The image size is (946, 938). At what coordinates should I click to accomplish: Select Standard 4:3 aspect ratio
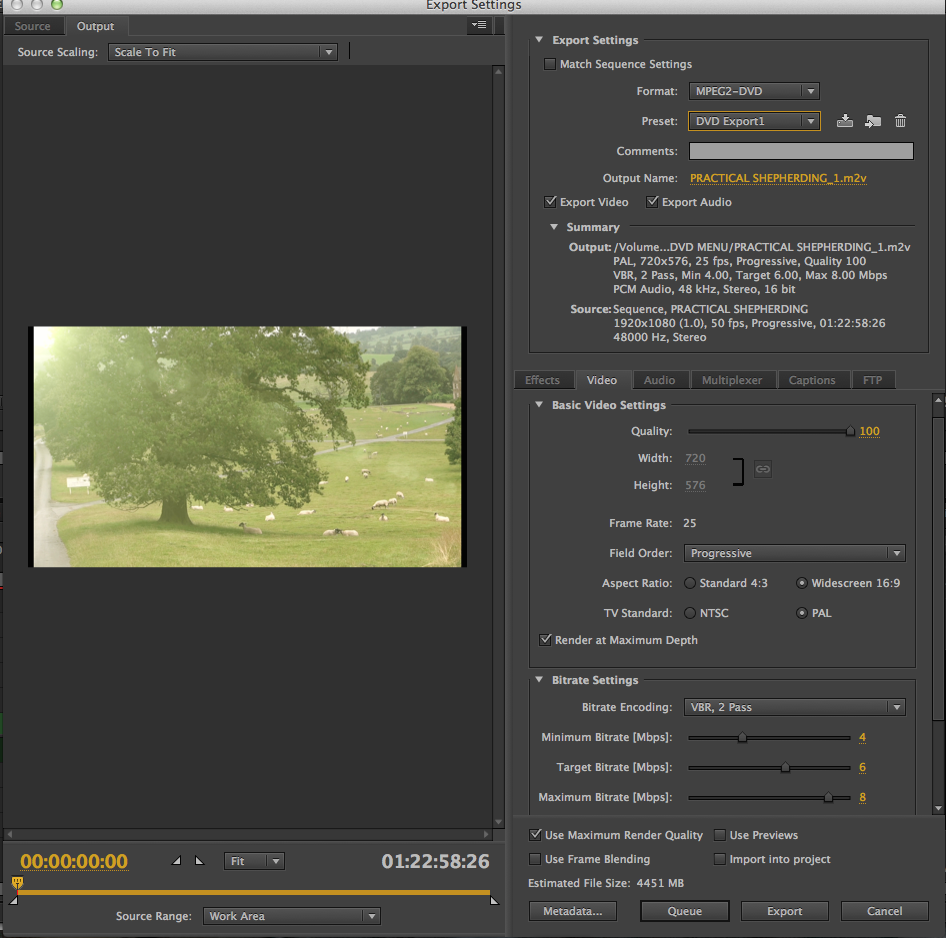click(690, 583)
